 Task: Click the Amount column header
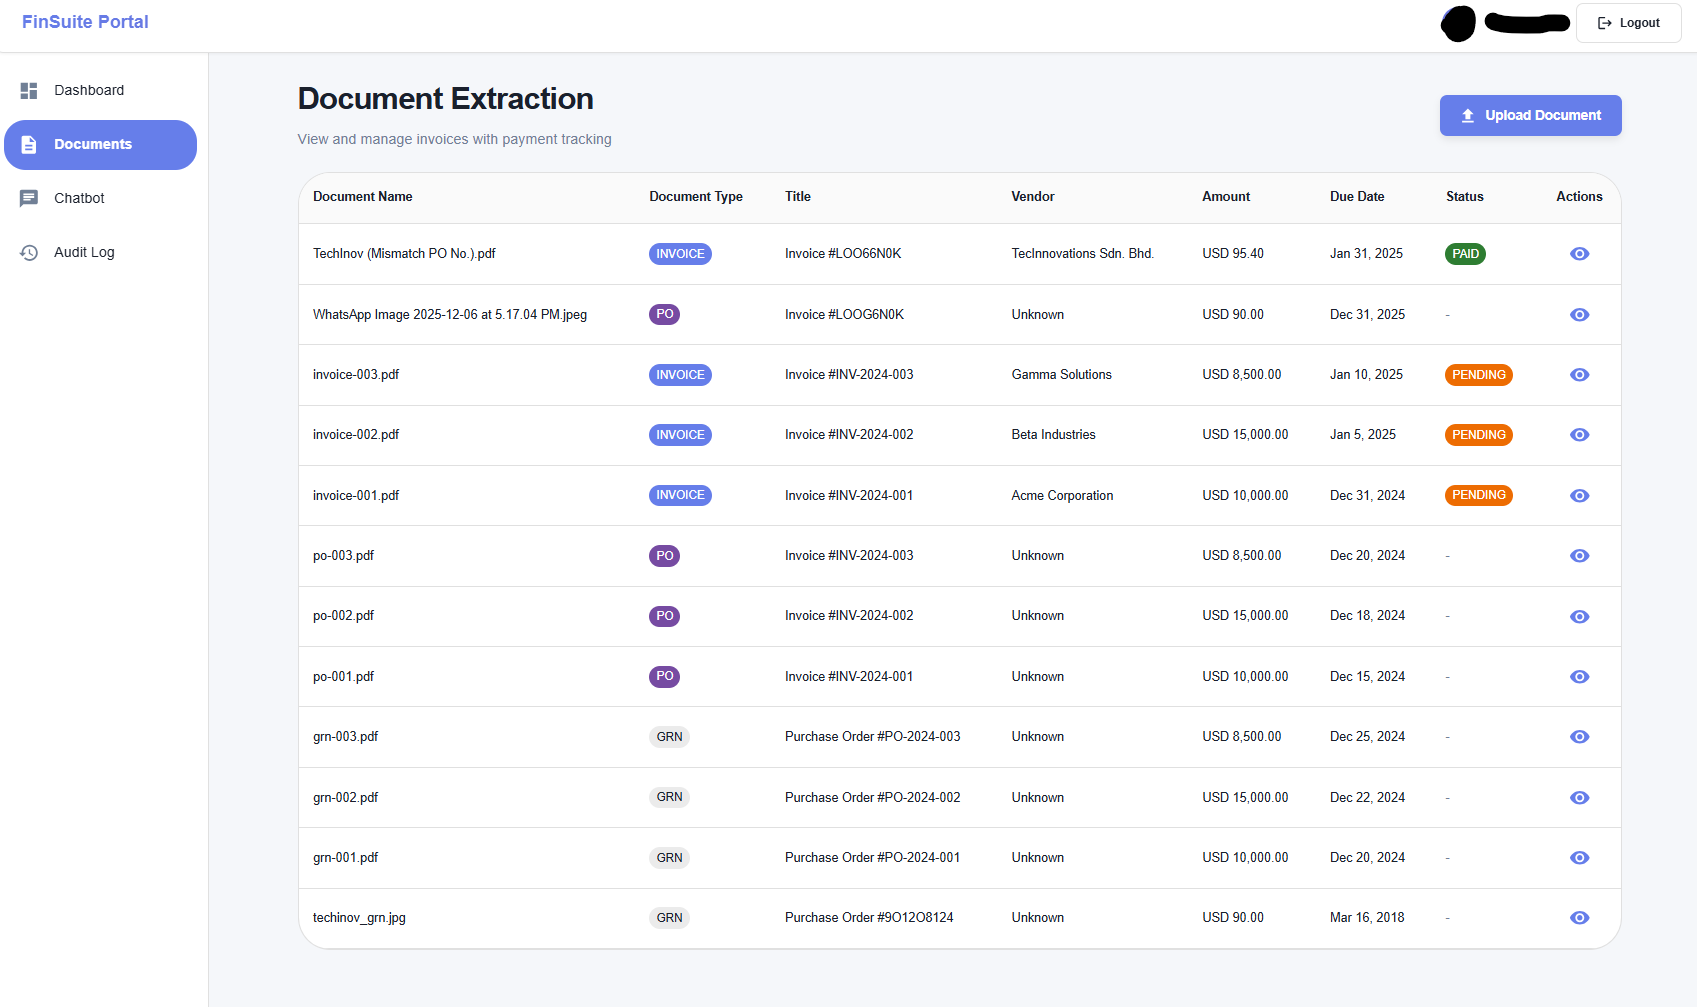1226,197
